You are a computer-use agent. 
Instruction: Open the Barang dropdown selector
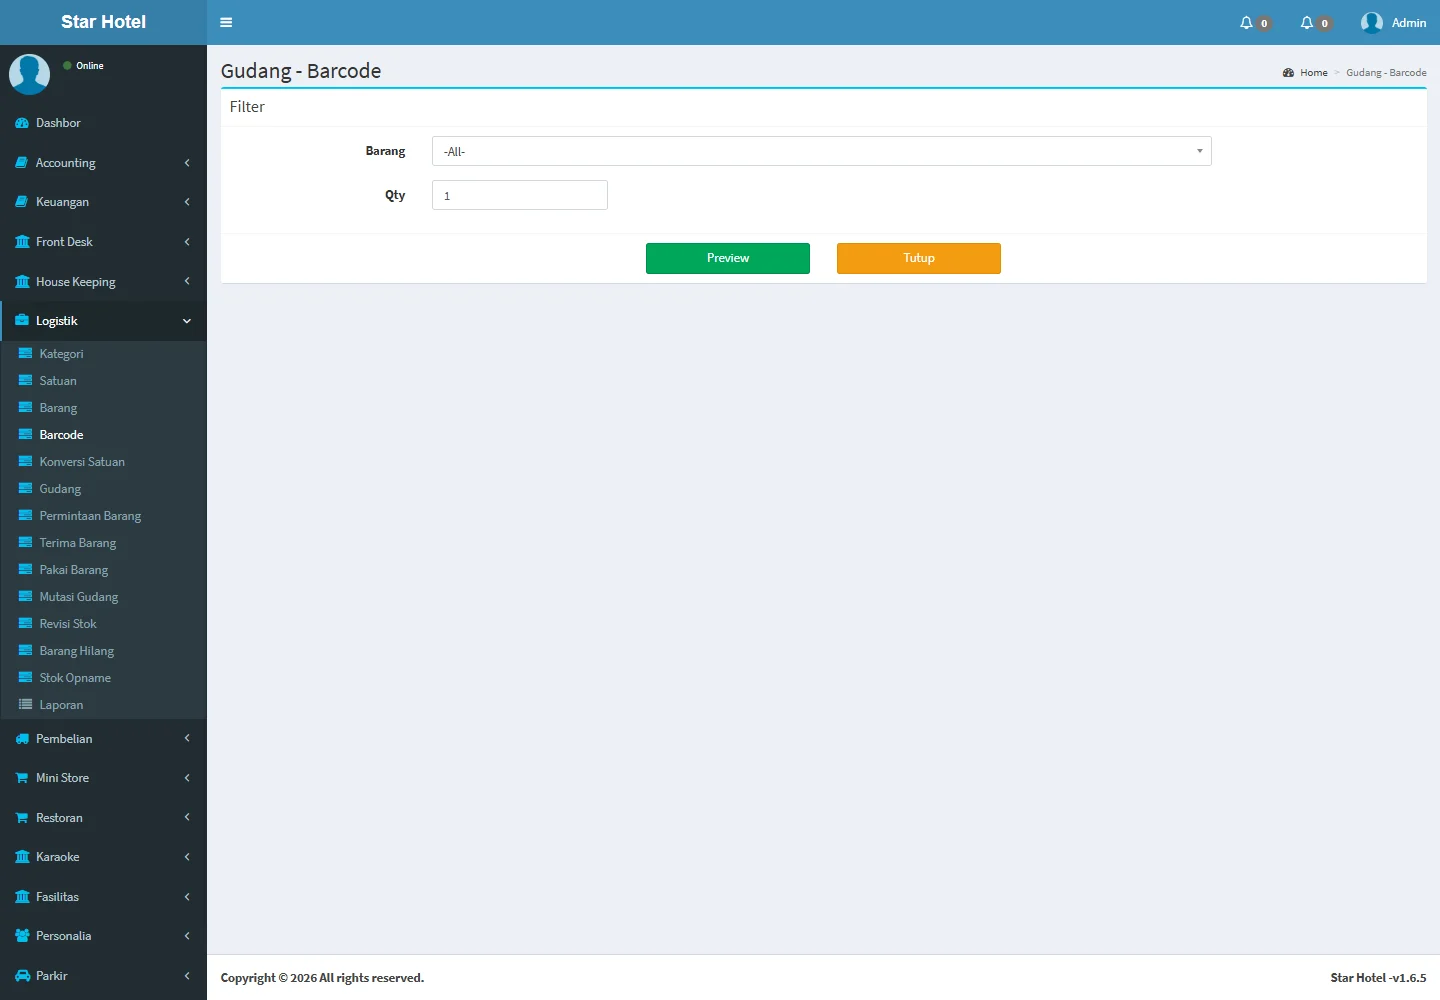tap(821, 151)
